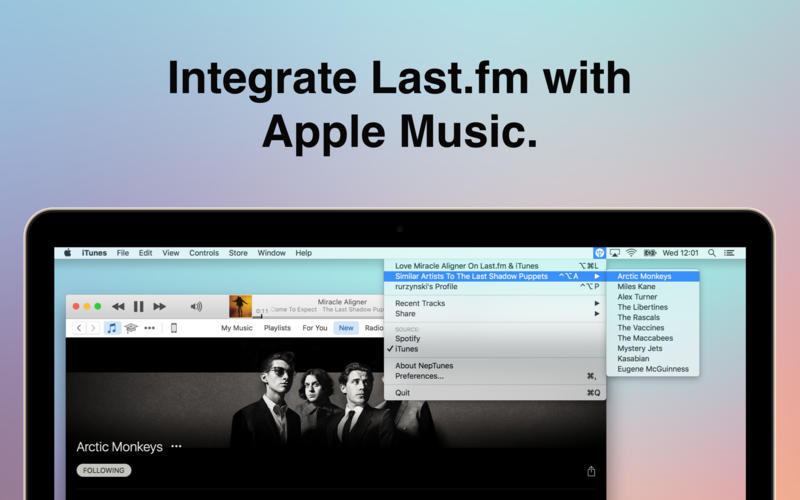Choose The Libertines in similar artists
Image resolution: width=800 pixels, height=500 pixels.
pyautogui.click(x=653, y=307)
